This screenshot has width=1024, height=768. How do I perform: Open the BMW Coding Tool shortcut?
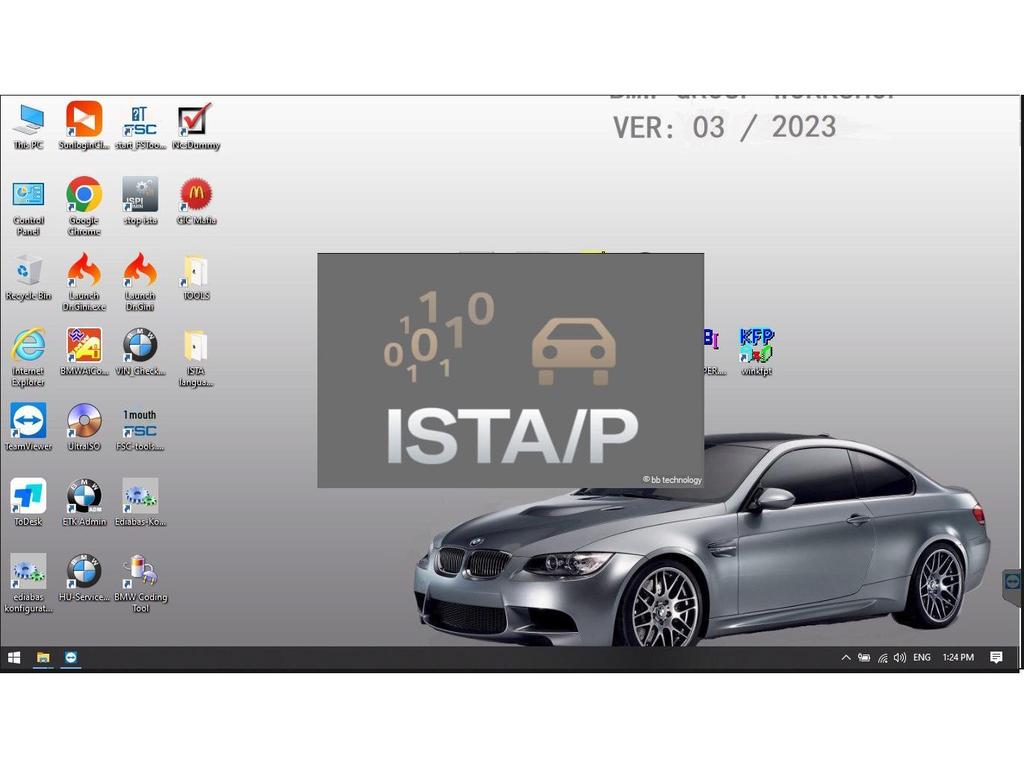coord(140,573)
